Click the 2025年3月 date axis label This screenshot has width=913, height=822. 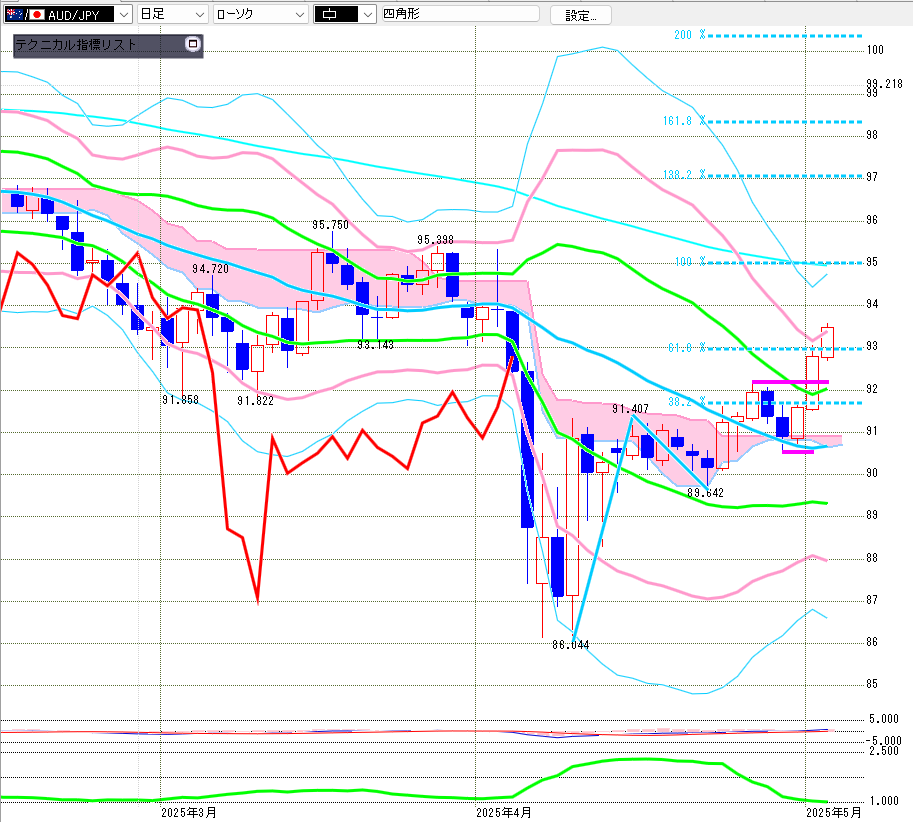click(189, 813)
